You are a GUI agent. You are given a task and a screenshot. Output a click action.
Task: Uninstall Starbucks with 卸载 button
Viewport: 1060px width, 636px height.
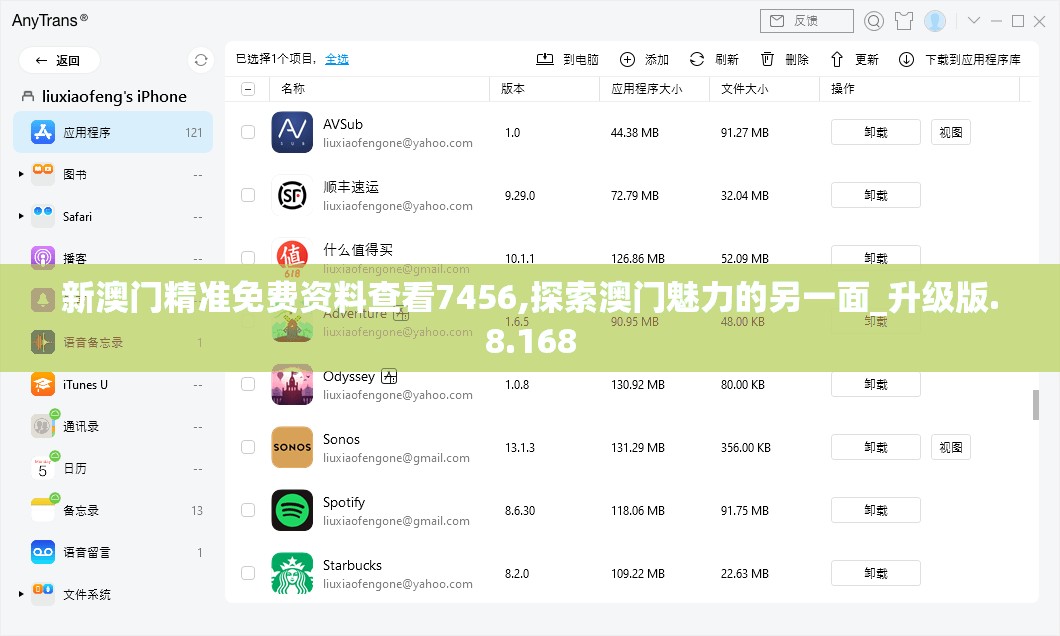[x=875, y=572]
